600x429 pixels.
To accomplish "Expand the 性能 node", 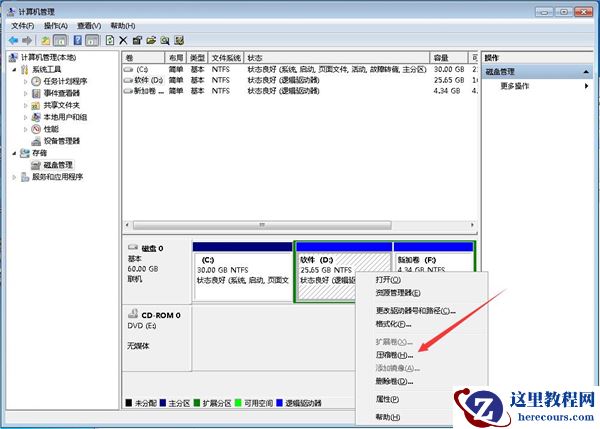I will coord(26,129).
